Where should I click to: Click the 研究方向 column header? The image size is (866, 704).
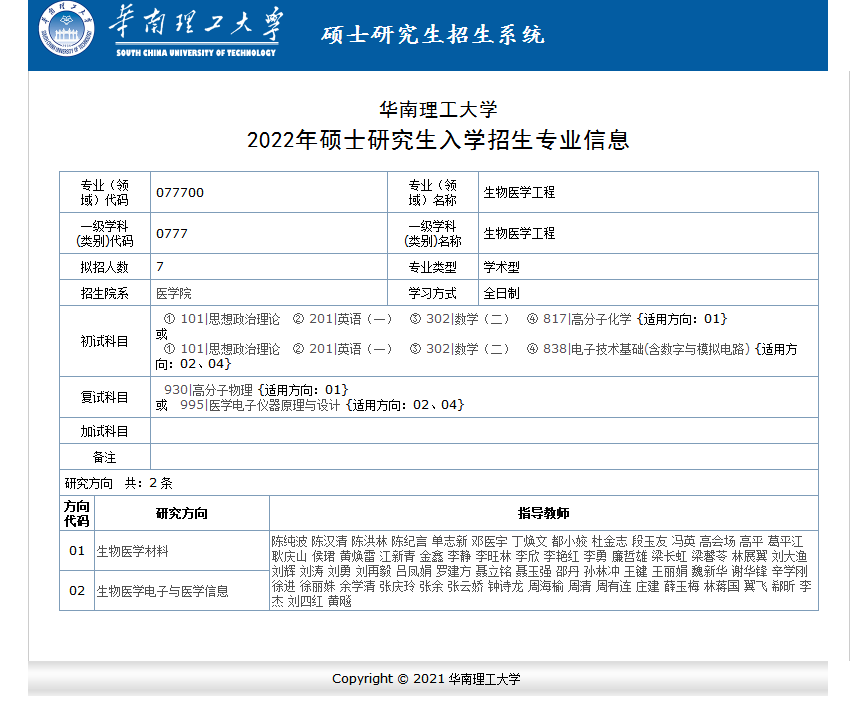click(182, 514)
